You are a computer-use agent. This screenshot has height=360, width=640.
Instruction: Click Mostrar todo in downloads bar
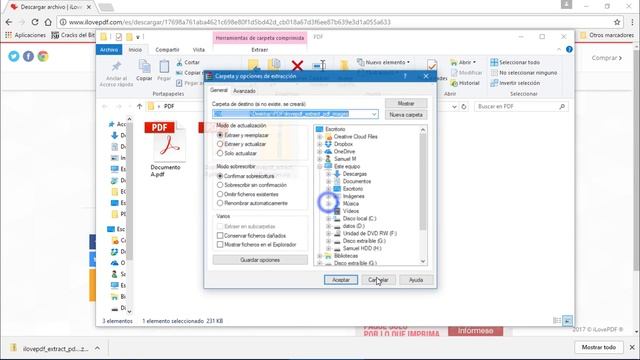tap(599, 347)
